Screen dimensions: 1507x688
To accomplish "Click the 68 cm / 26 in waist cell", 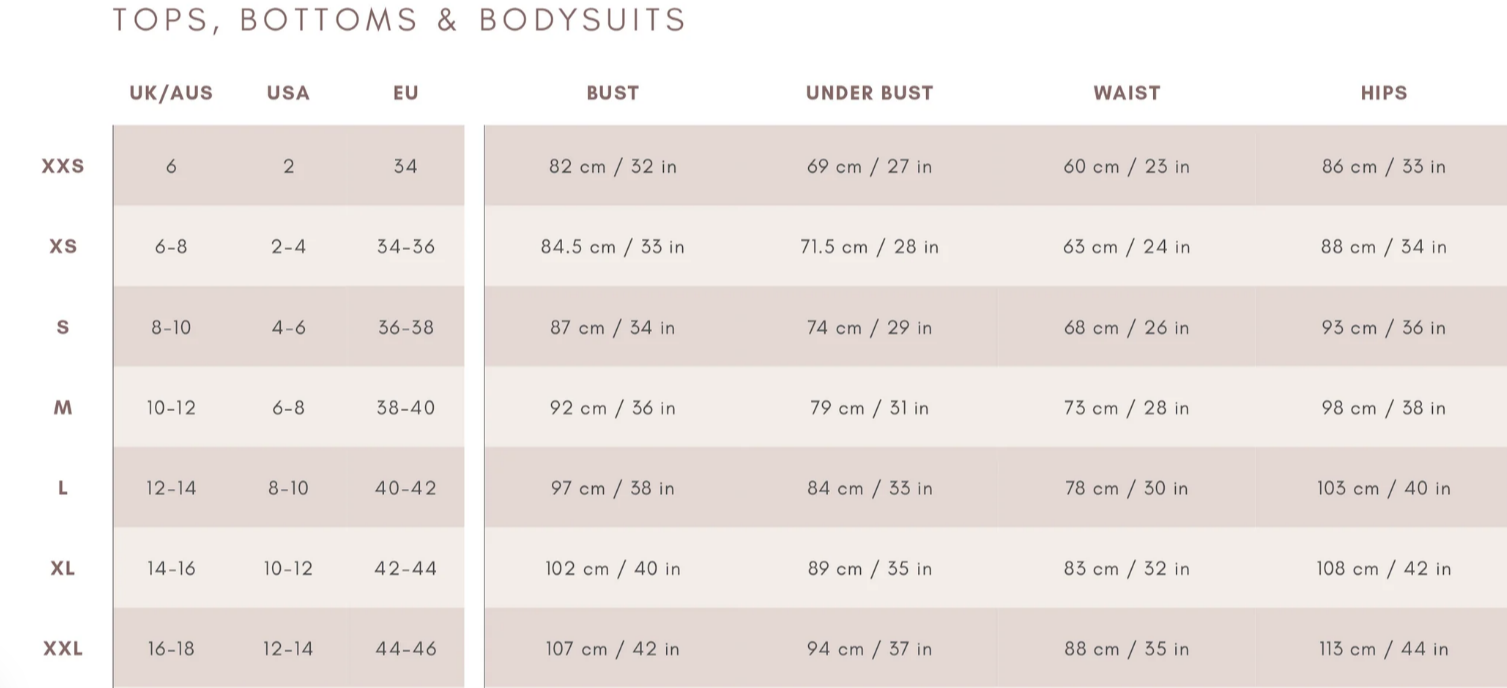I will tap(1126, 328).
